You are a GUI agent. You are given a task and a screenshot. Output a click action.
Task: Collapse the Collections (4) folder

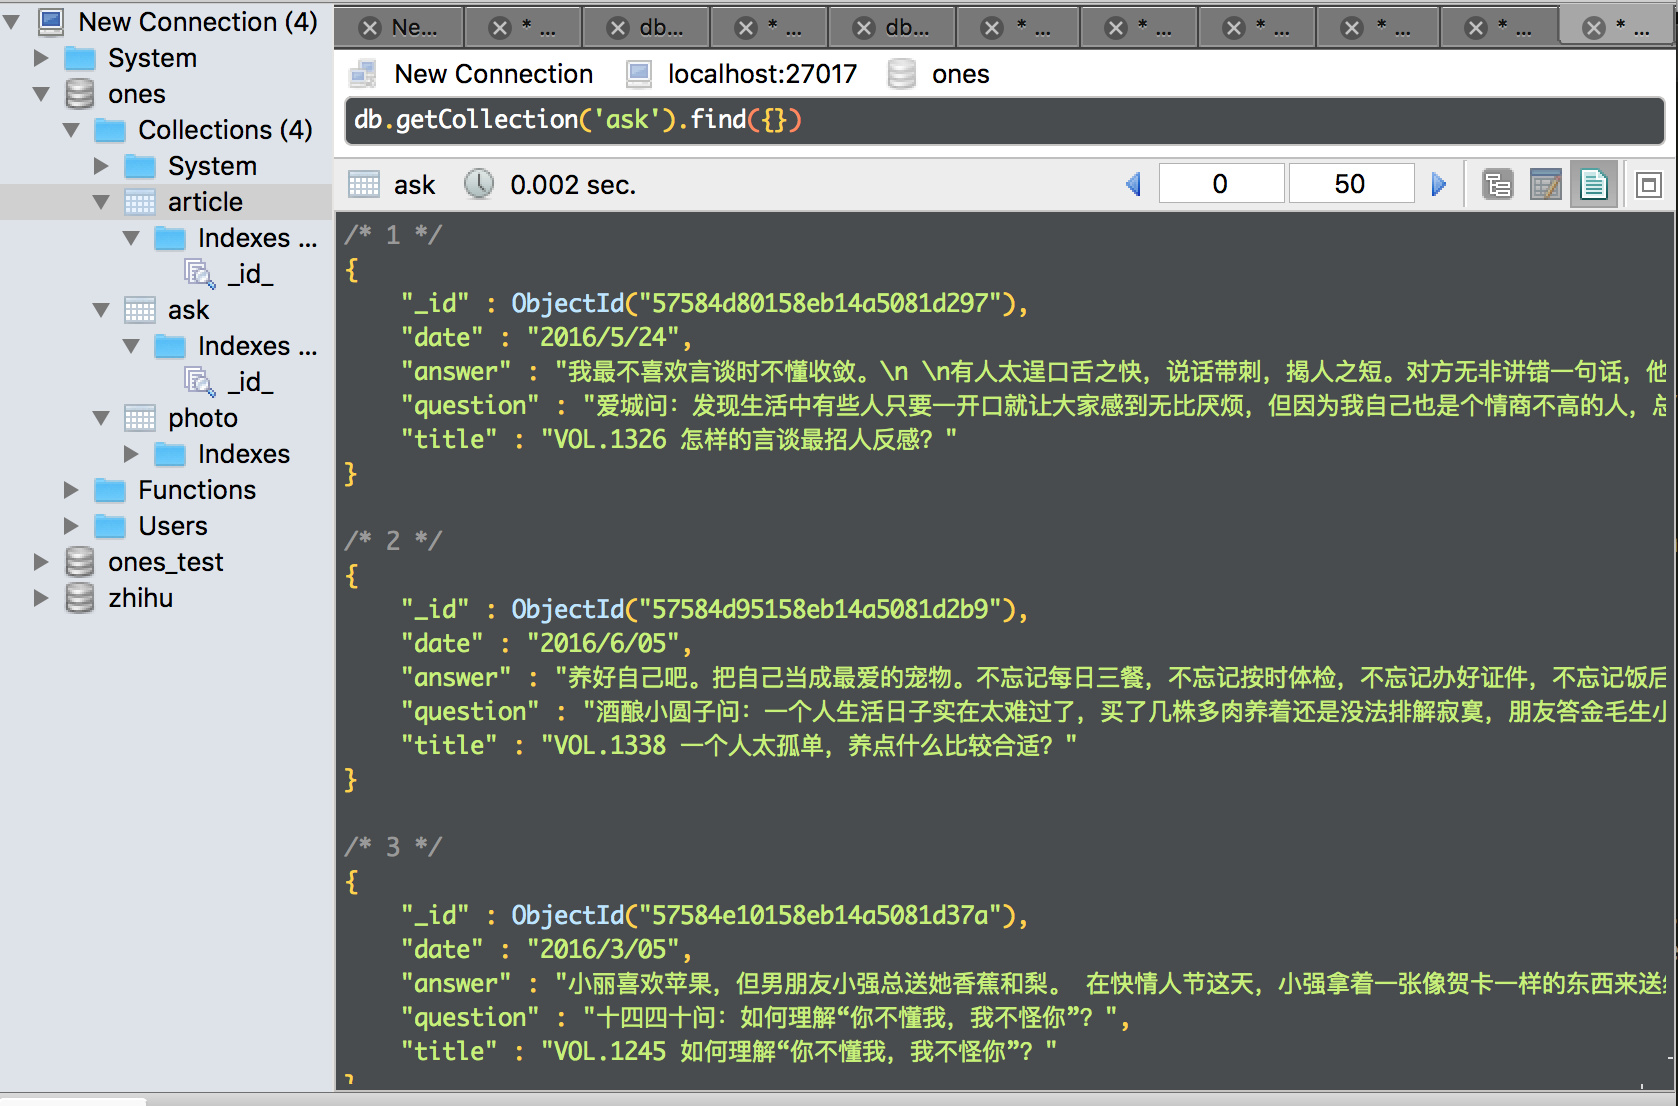71,130
